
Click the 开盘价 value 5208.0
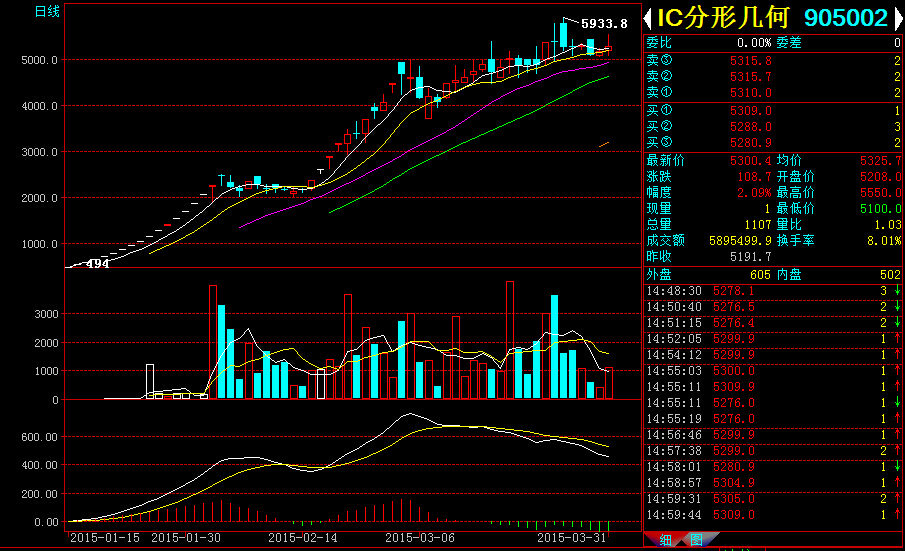(x=880, y=177)
